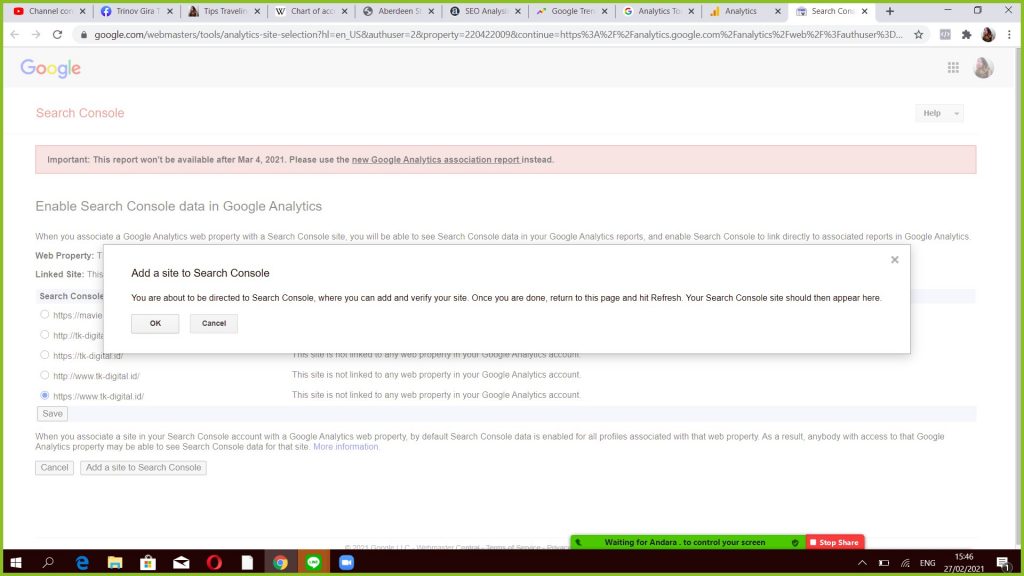Launch Opera from the taskbar
The width and height of the screenshot is (1024, 576).
point(214,563)
